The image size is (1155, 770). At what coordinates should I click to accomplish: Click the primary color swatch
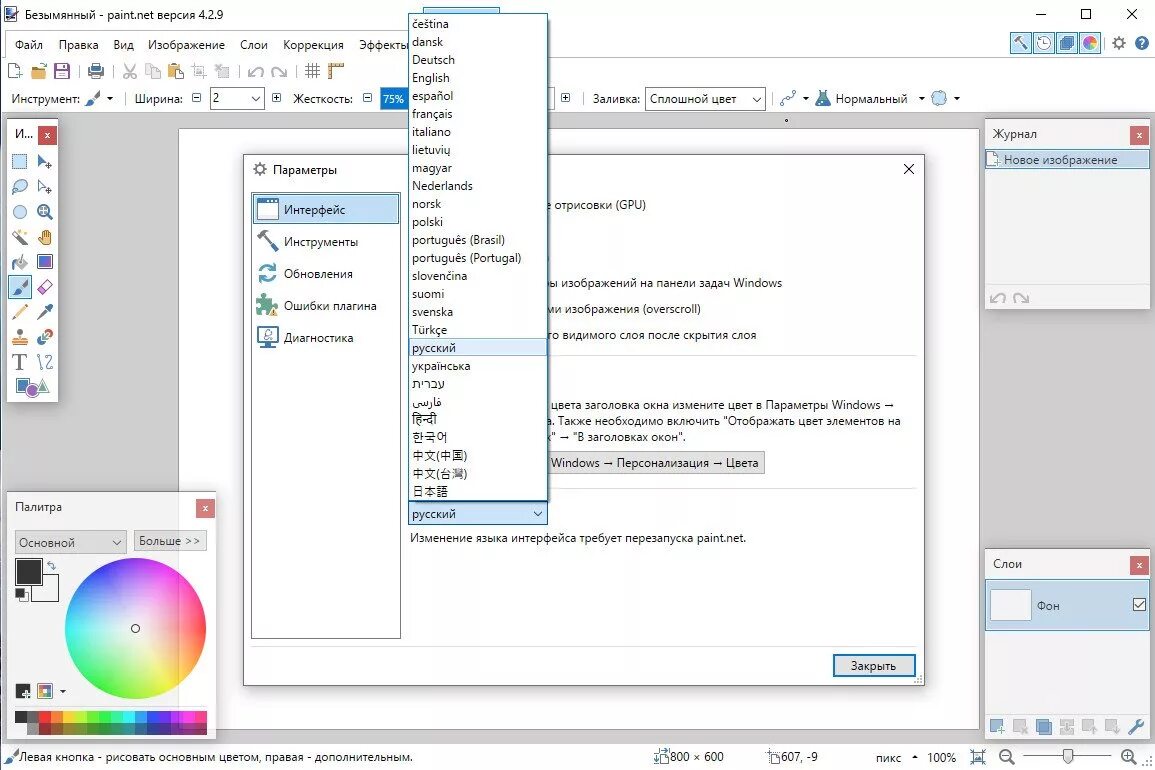coord(29,572)
